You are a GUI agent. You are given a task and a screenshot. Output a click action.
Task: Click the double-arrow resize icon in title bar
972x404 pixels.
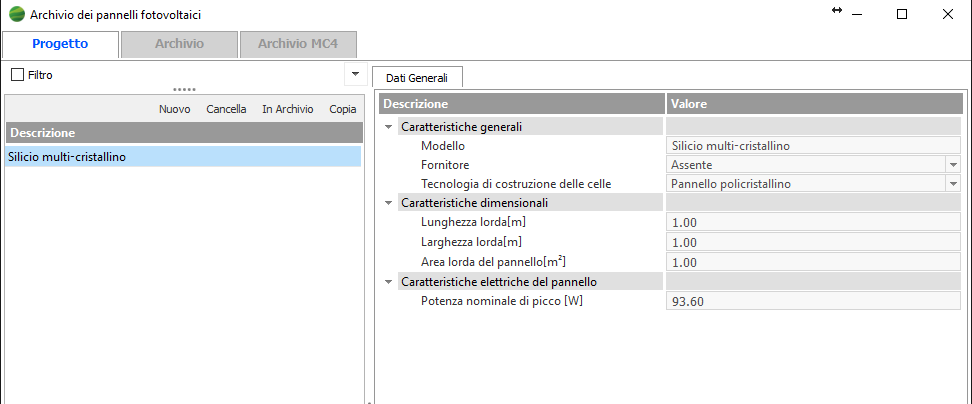[x=837, y=11]
